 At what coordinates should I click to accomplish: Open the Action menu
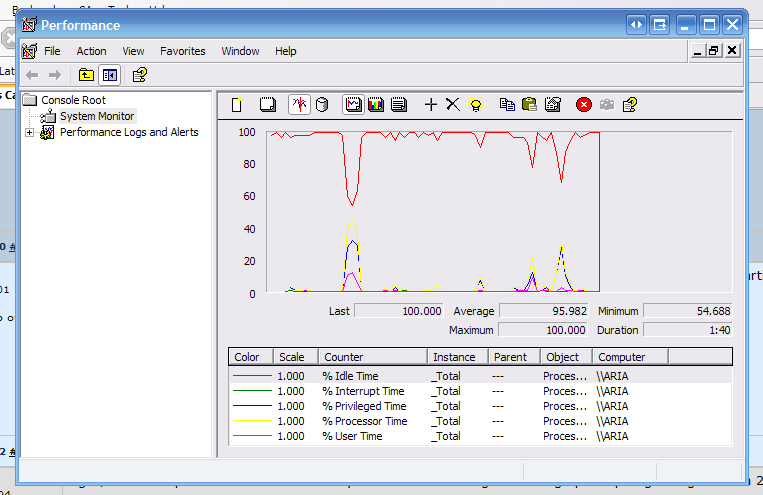[x=91, y=51]
